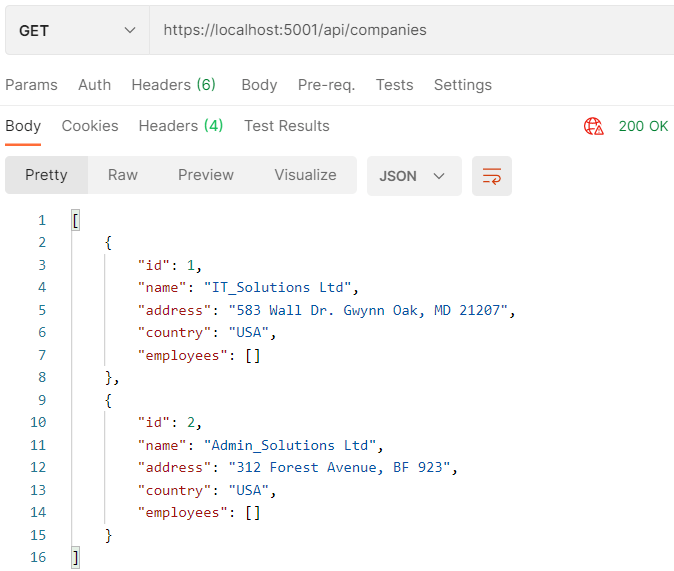Viewport: 674px width, 571px height.
Task: Click line number 8 in the gutter
Action: [x=42, y=378]
